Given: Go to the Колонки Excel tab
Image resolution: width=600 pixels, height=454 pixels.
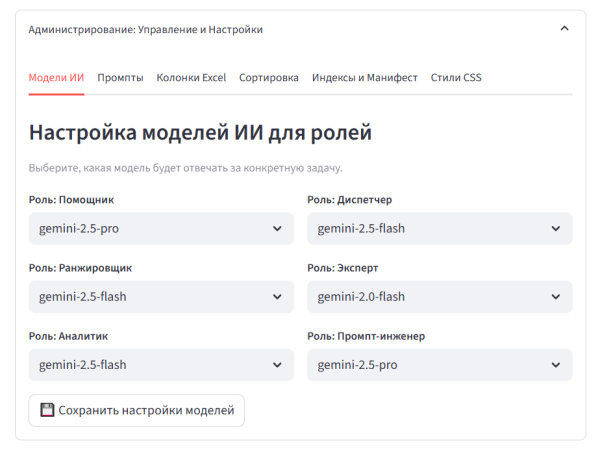Looking at the screenshot, I should [191, 78].
